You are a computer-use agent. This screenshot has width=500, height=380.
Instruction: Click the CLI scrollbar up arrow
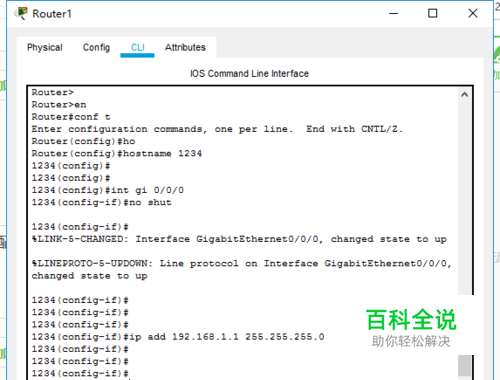coord(464,95)
